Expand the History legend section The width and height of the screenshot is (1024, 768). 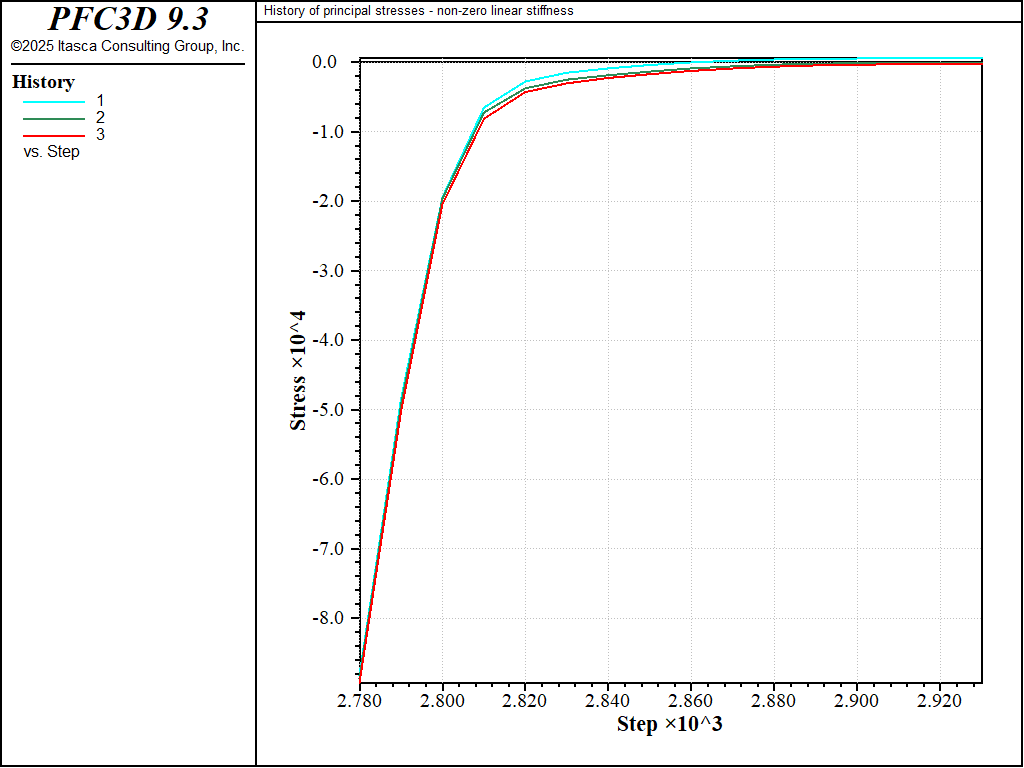tap(41, 82)
